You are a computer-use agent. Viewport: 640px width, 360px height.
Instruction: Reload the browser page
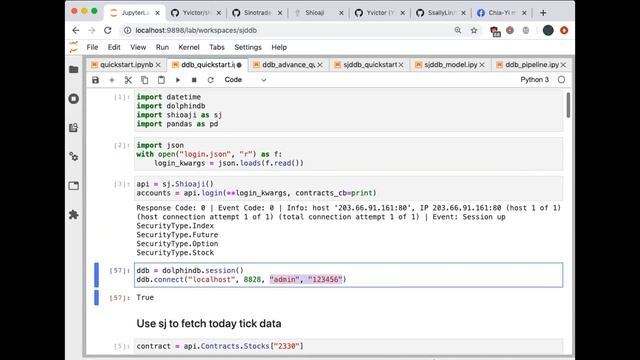click(x=108, y=30)
